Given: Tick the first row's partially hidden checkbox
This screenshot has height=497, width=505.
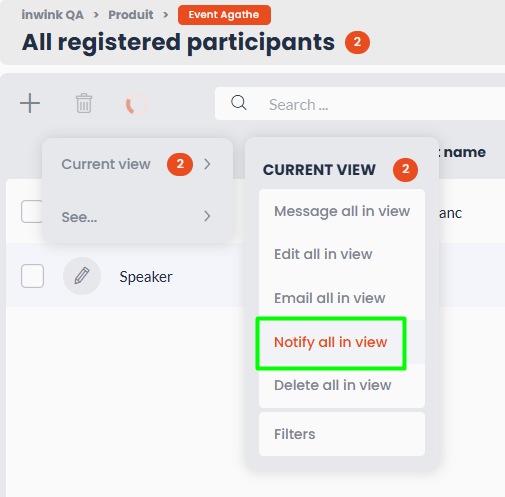Looking at the screenshot, I should click(x=32, y=211).
